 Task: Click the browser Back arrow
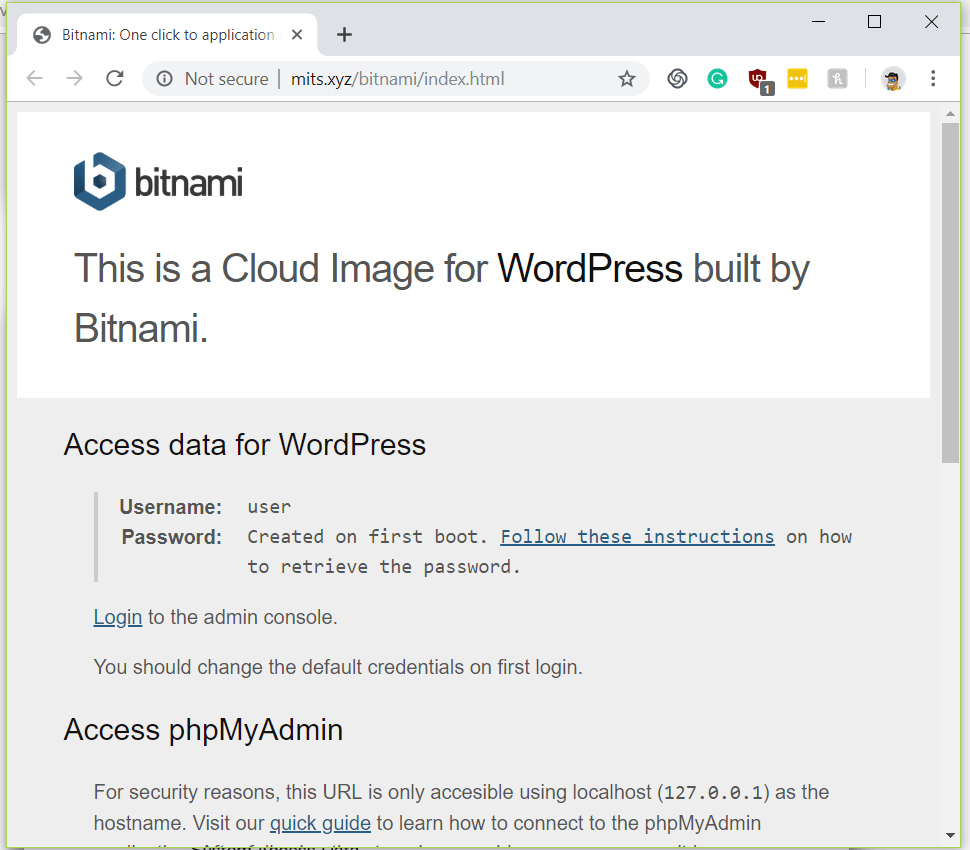click(x=35, y=79)
